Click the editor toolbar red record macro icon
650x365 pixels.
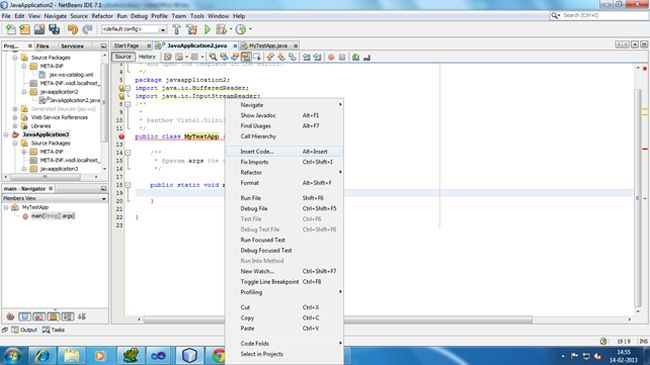tap(331, 57)
